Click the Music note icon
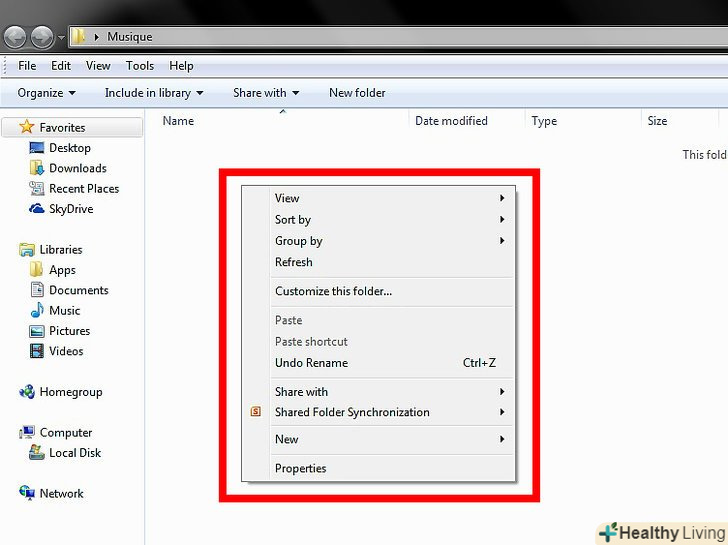Screen dimensions: 728x545 click(37, 310)
